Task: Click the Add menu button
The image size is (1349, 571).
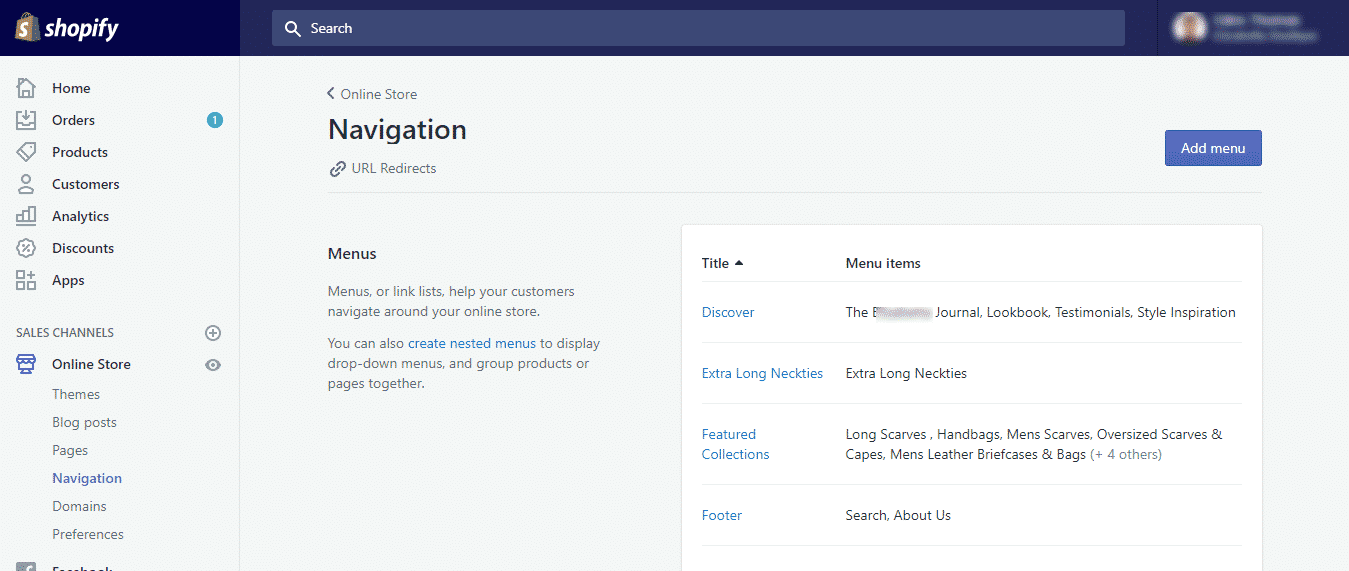Action: coord(1212,148)
